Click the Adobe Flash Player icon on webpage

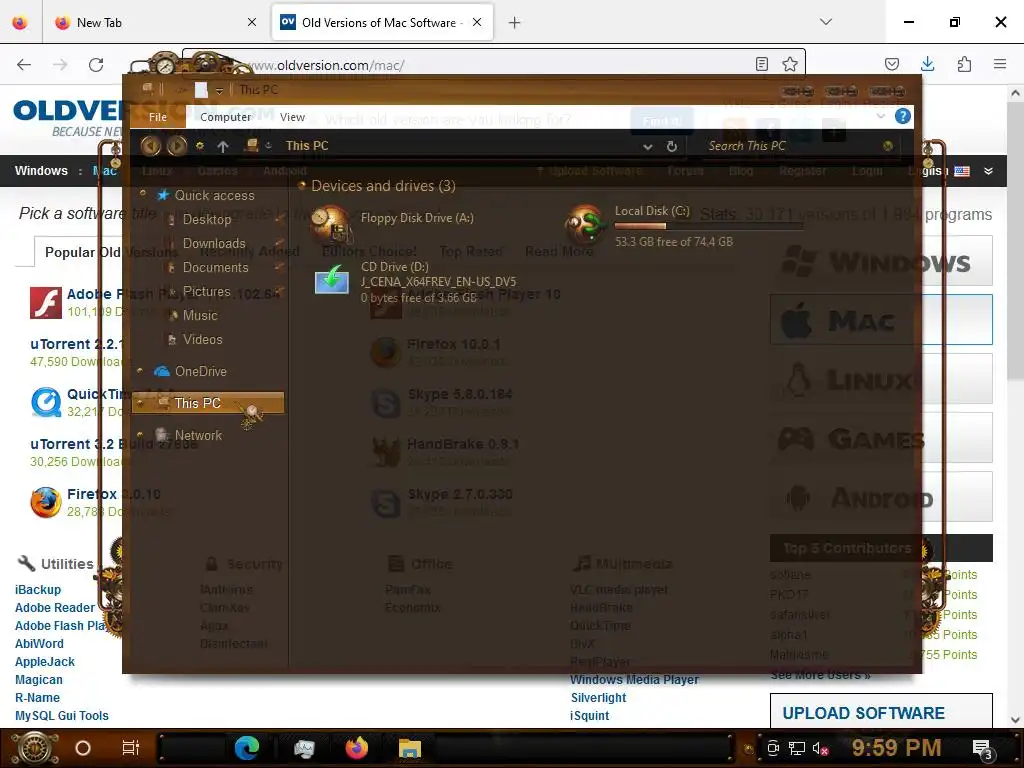point(46,303)
